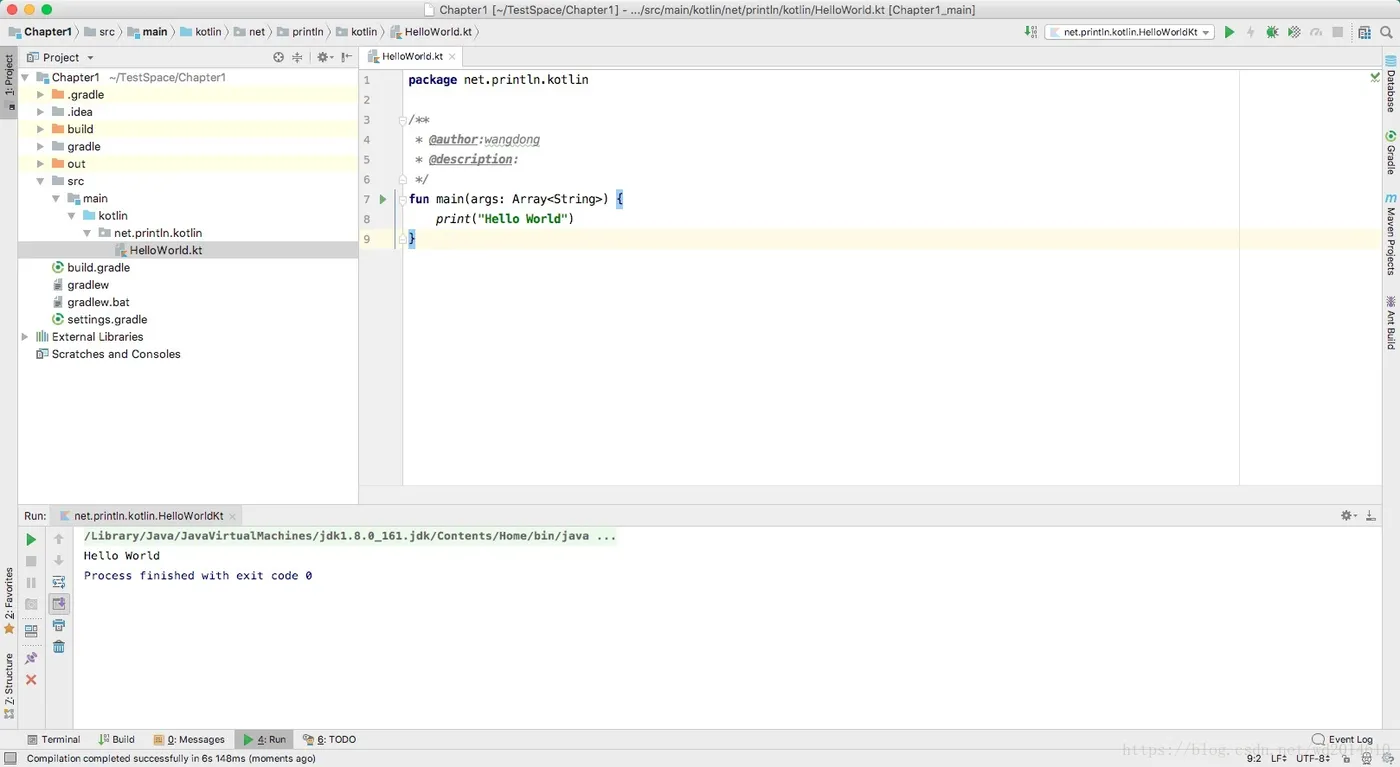Open the 0: Messages tool window
The image size is (1400, 767).
(x=190, y=740)
